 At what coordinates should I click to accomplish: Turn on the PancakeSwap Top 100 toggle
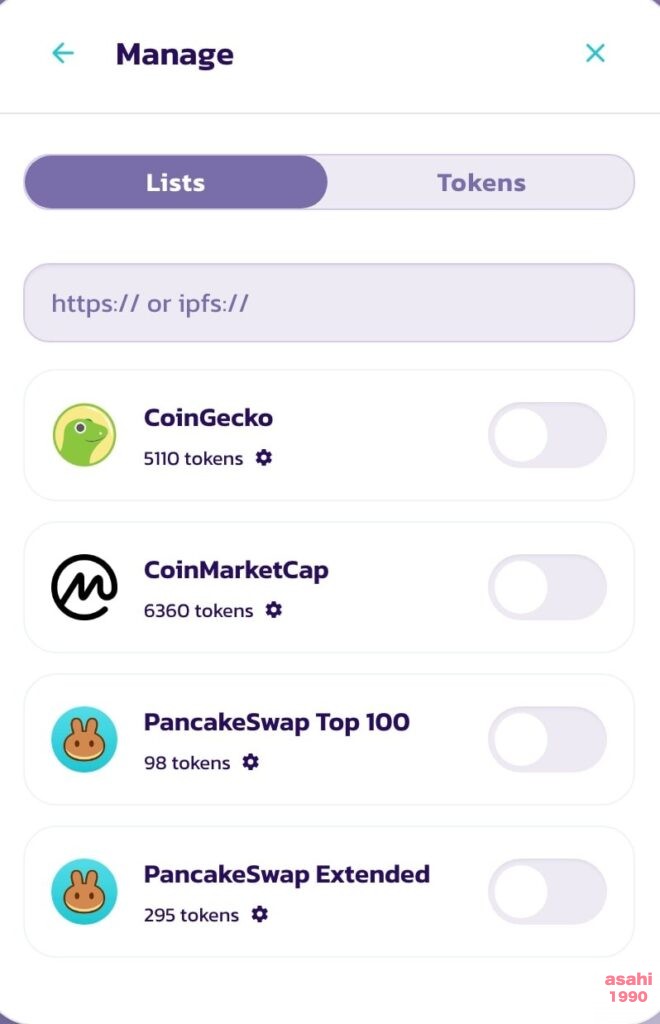click(x=547, y=739)
